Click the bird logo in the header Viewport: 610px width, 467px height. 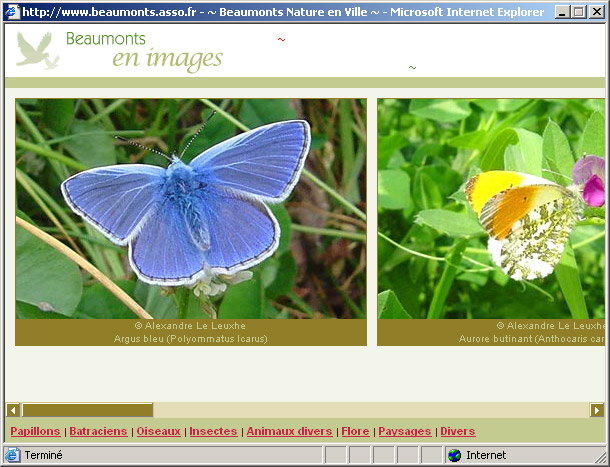point(37,51)
